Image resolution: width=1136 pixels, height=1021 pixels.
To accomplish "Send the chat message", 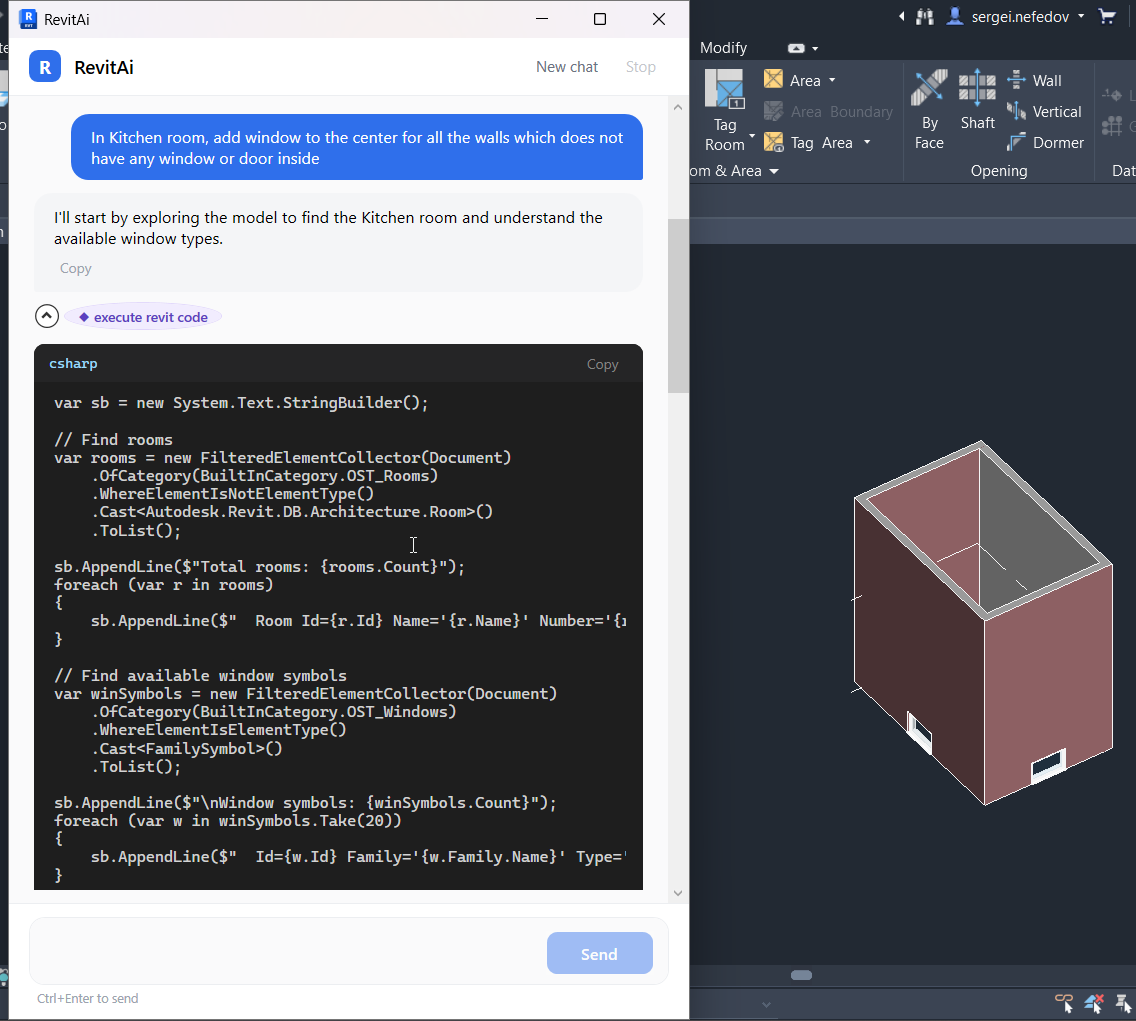I will (x=599, y=954).
